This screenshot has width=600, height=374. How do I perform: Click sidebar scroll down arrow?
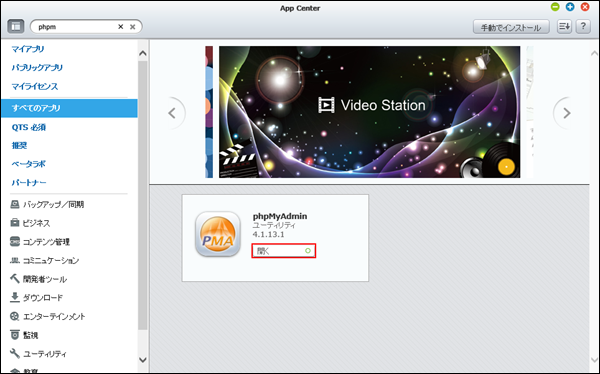coord(143,360)
